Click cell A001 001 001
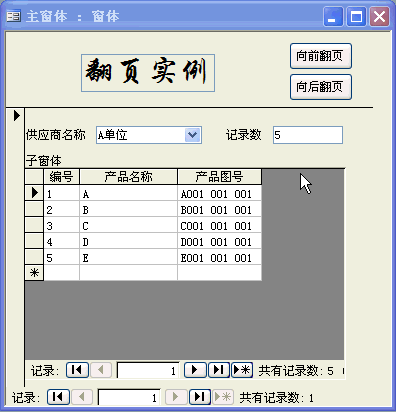396x412 pixels. tap(219, 193)
